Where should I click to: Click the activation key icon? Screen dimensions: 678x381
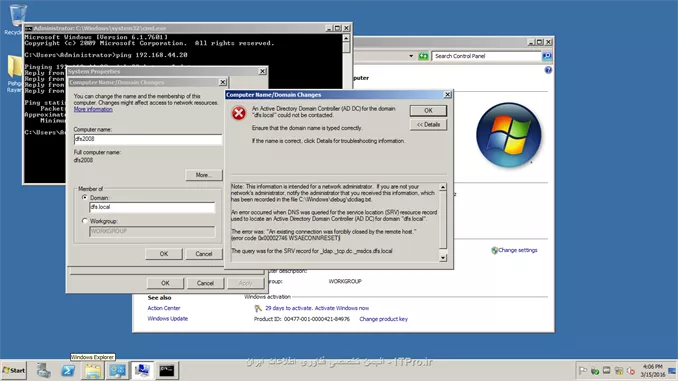point(258,308)
